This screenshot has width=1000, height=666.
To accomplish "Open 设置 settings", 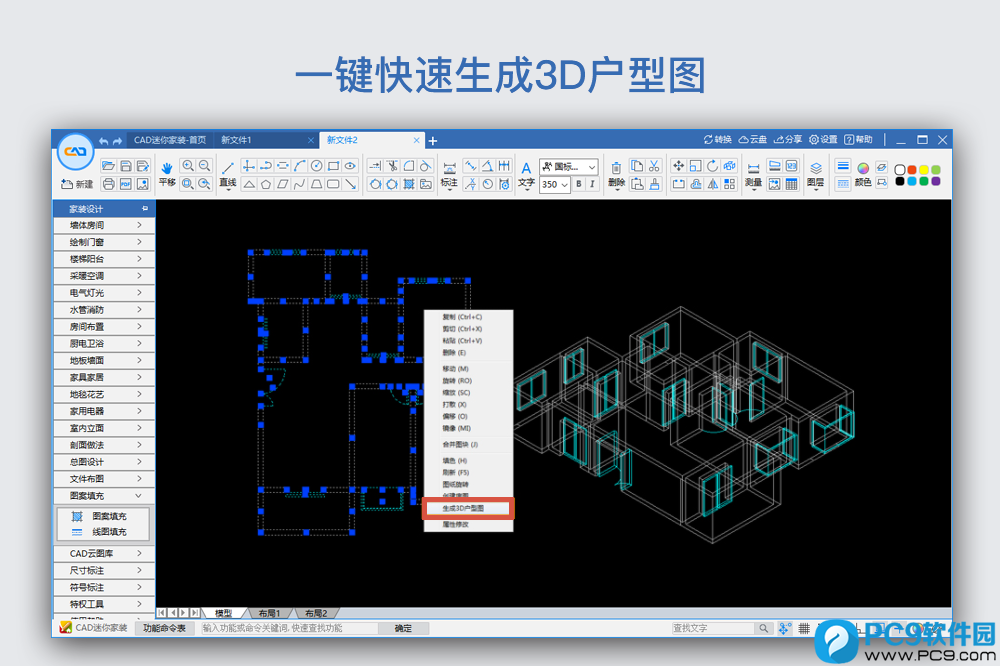I will click(823, 140).
